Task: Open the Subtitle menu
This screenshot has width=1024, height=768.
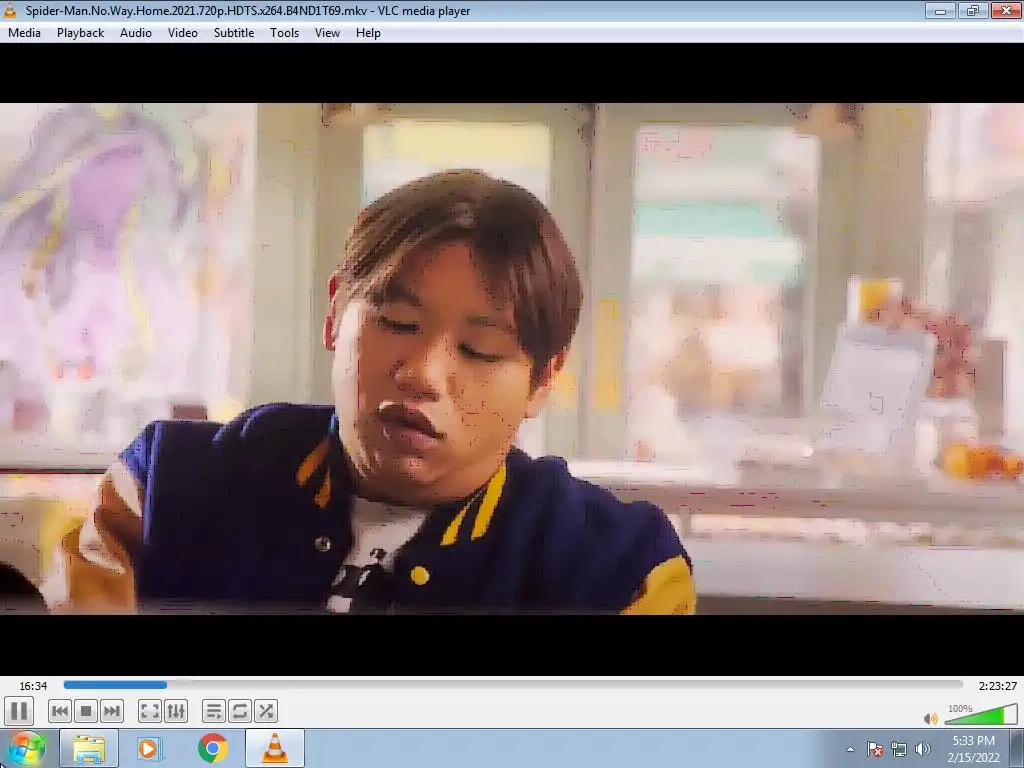Action: (x=234, y=33)
